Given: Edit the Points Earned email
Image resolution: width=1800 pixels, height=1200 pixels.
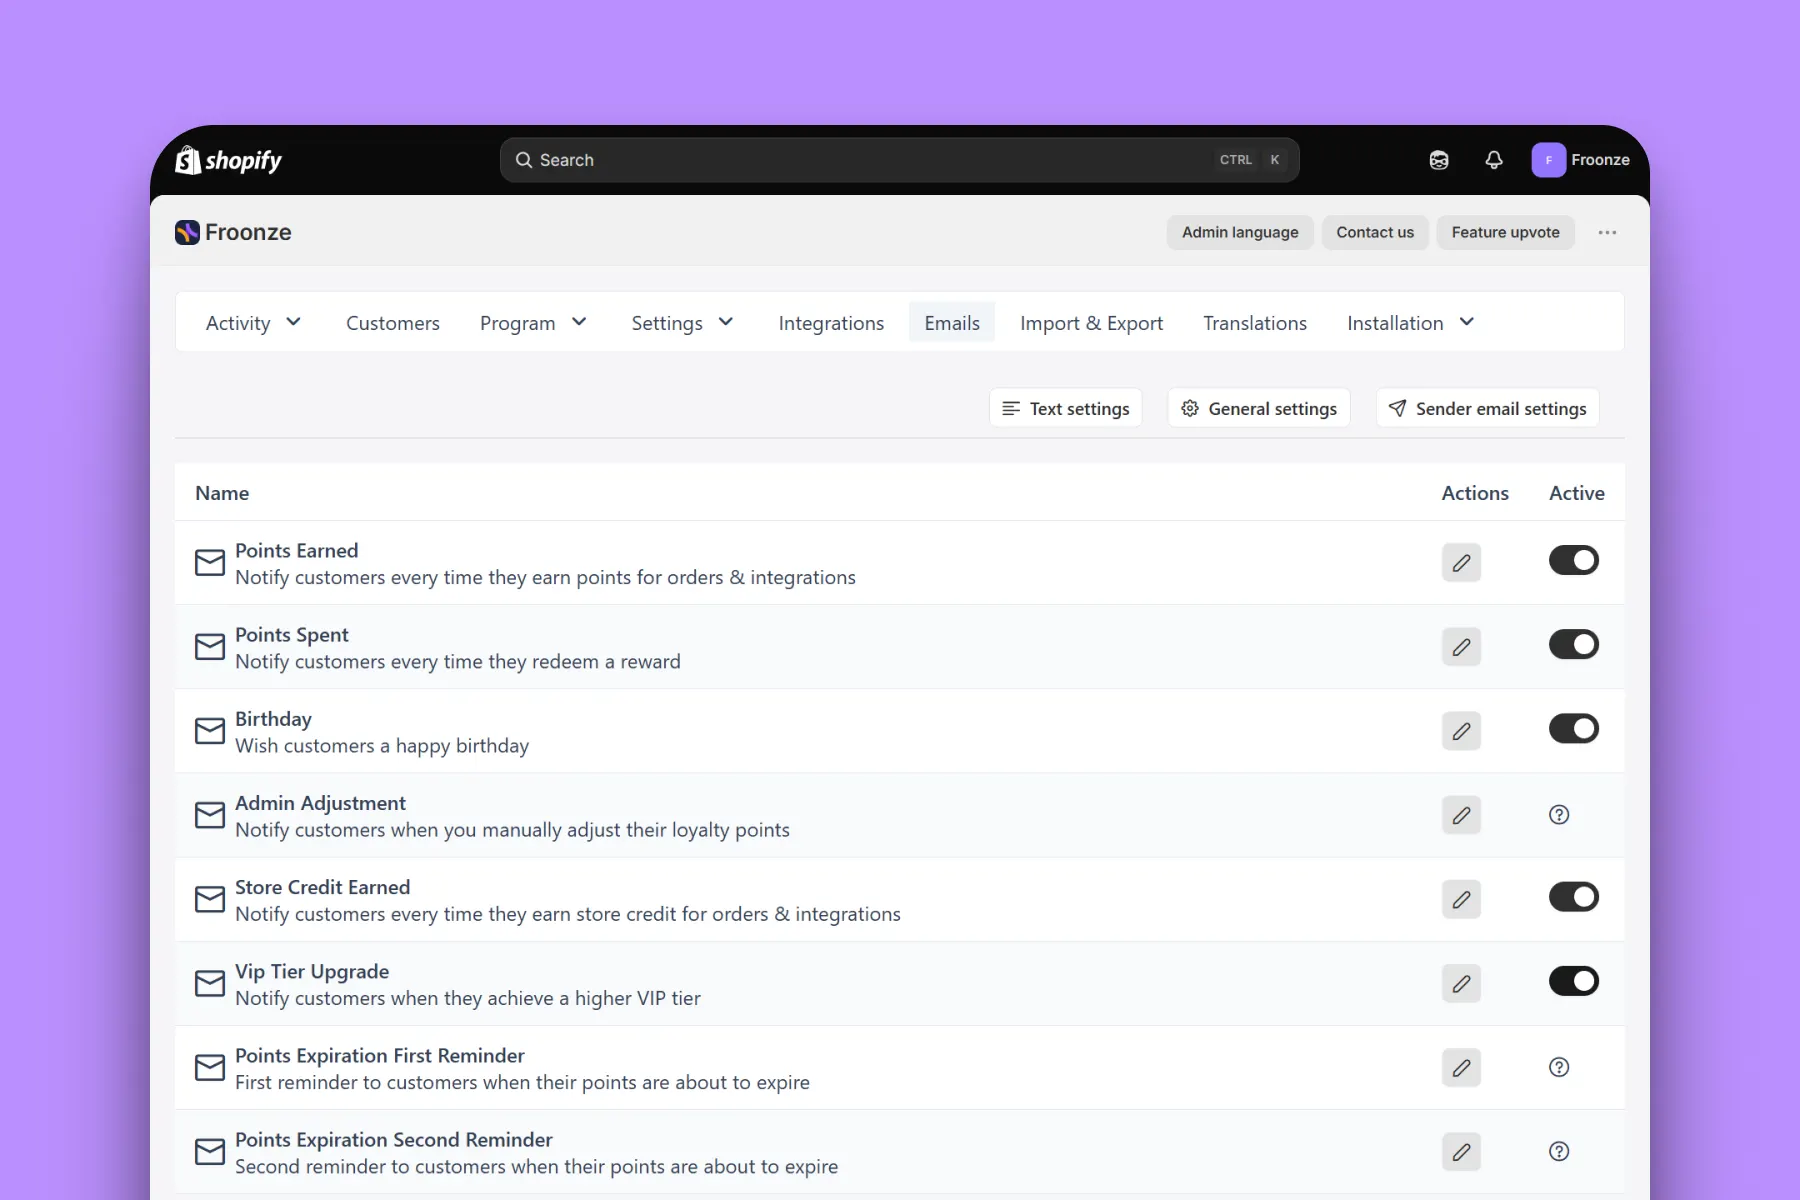Looking at the screenshot, I should point(1461,562).
